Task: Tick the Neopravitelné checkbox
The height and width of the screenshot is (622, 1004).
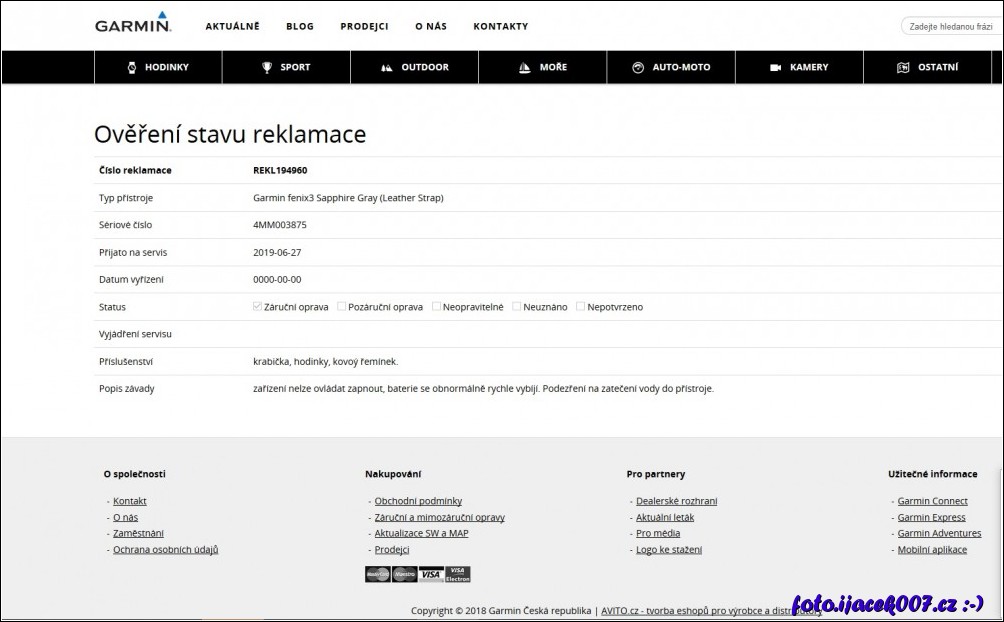Action: 437,307
